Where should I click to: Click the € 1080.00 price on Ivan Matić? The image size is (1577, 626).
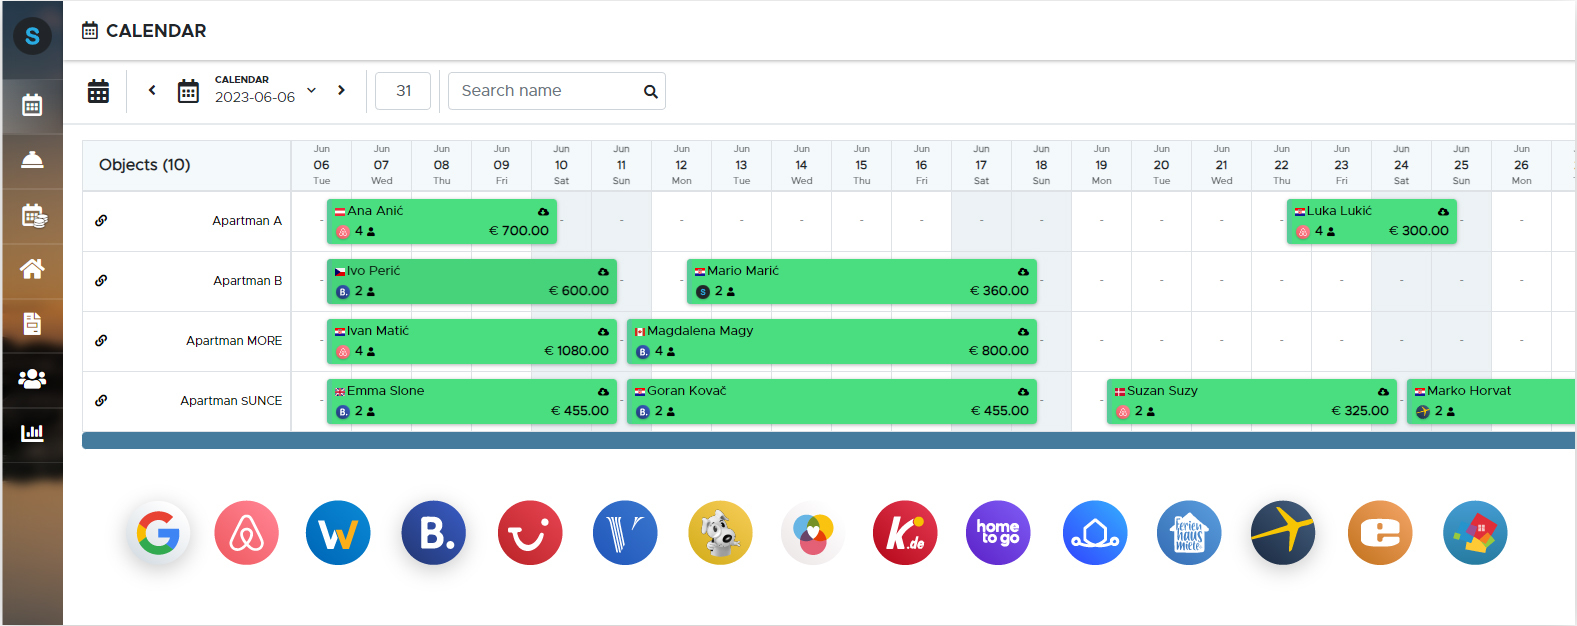coord(576,351)
